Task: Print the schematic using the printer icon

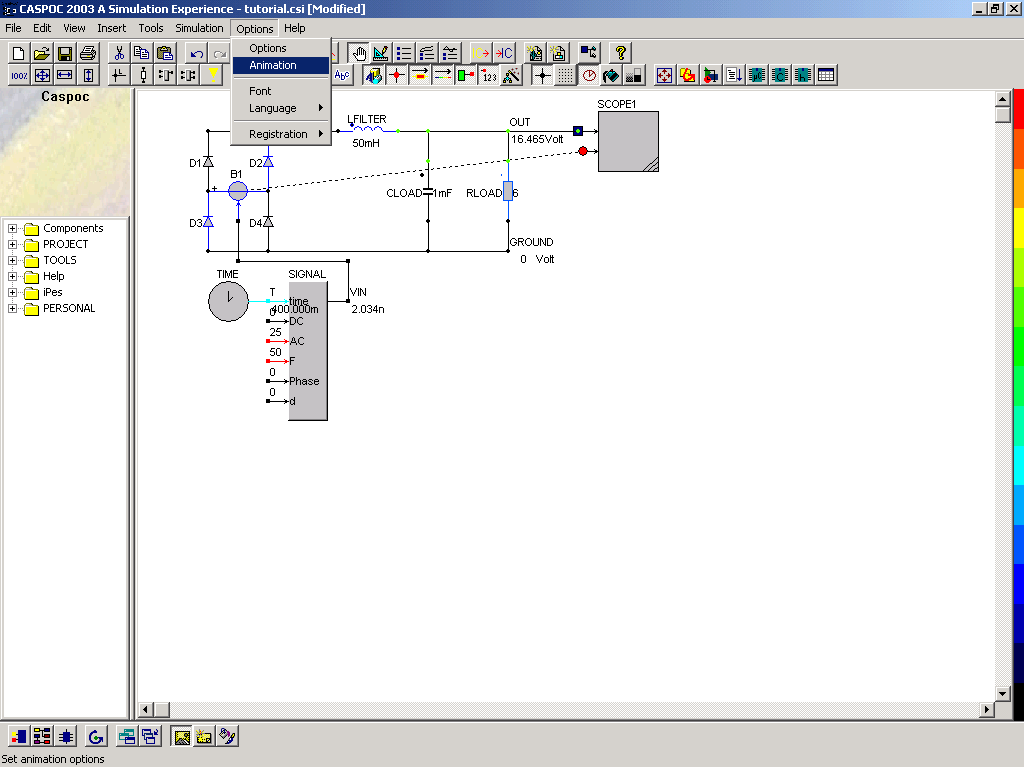Action: (88, 53)
